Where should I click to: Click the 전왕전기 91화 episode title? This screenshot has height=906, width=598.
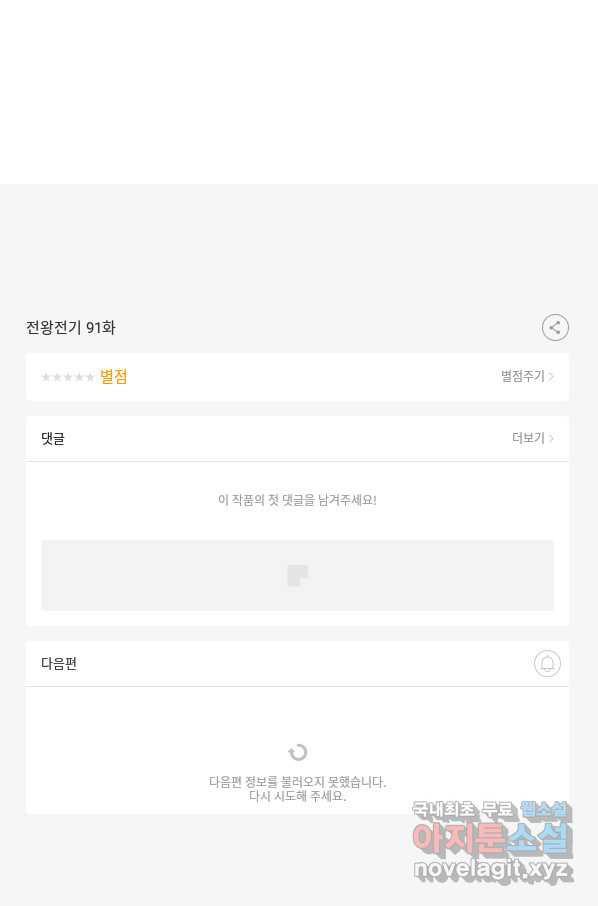(70, 328)
